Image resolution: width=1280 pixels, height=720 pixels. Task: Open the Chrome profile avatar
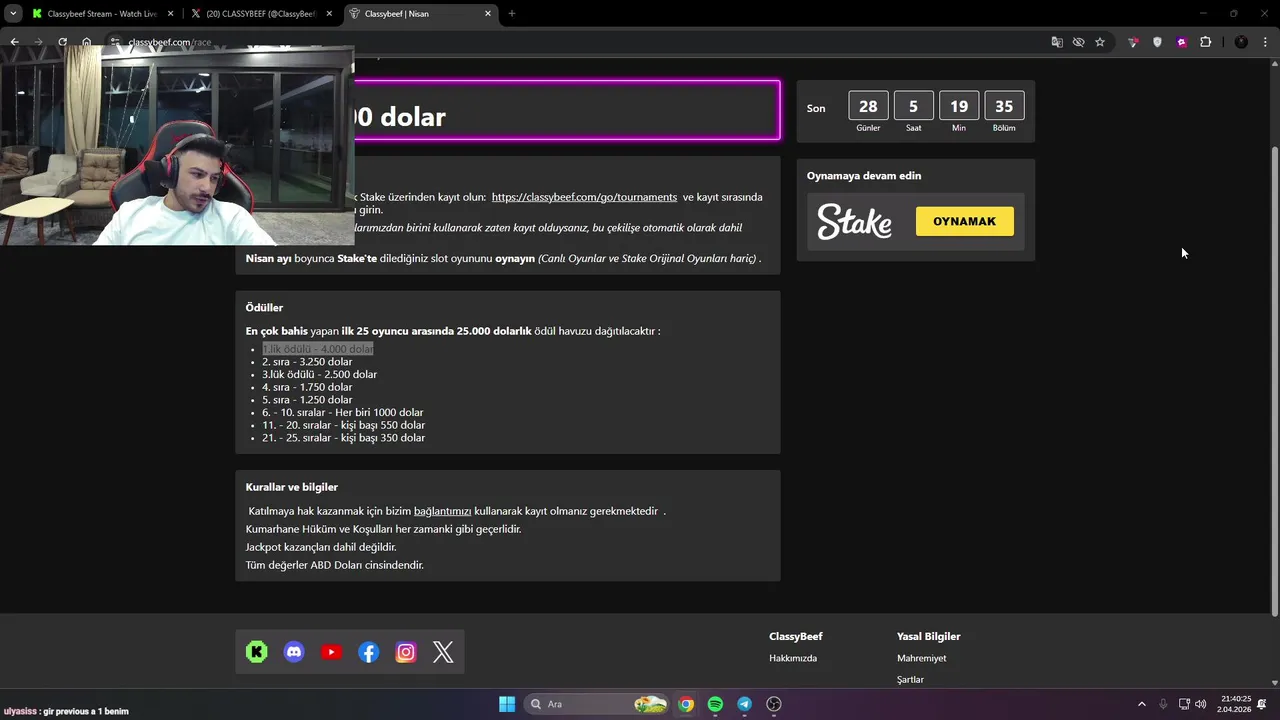[1241, 42]
